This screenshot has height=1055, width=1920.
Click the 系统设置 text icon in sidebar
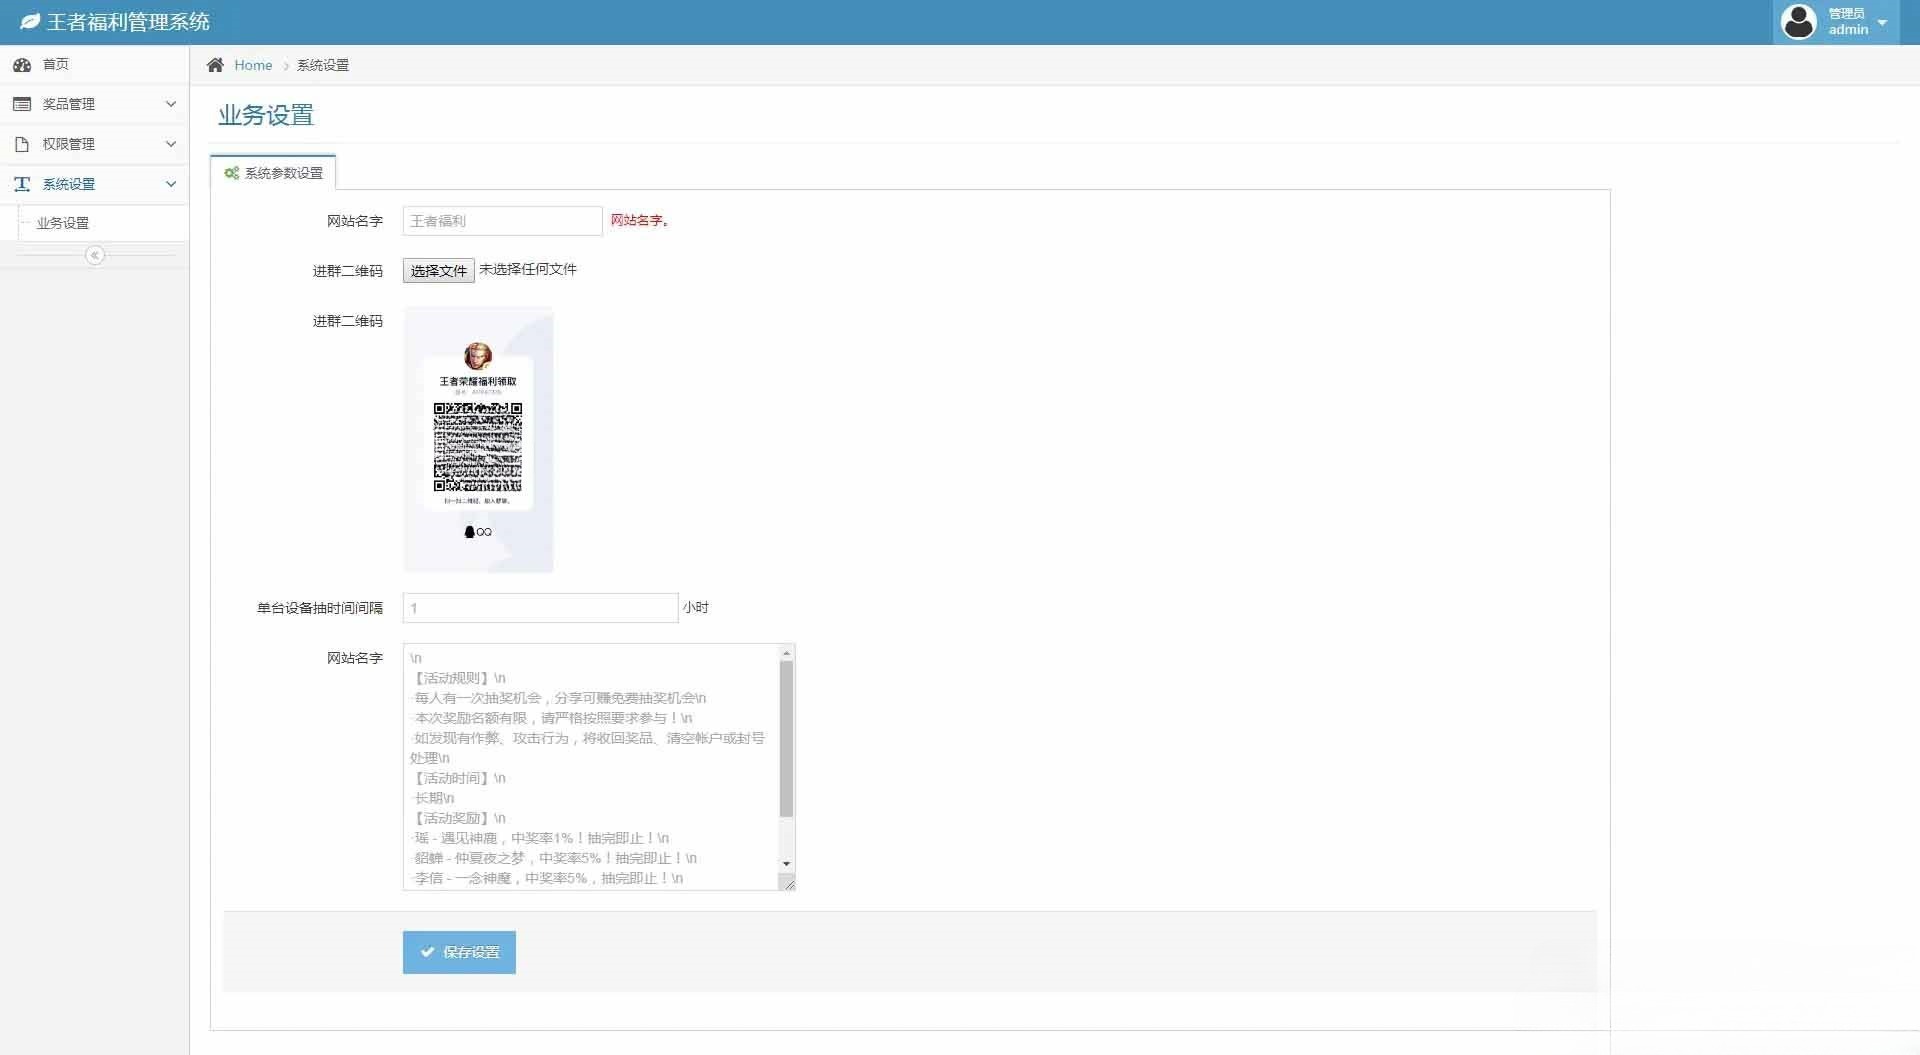[22, 184]
